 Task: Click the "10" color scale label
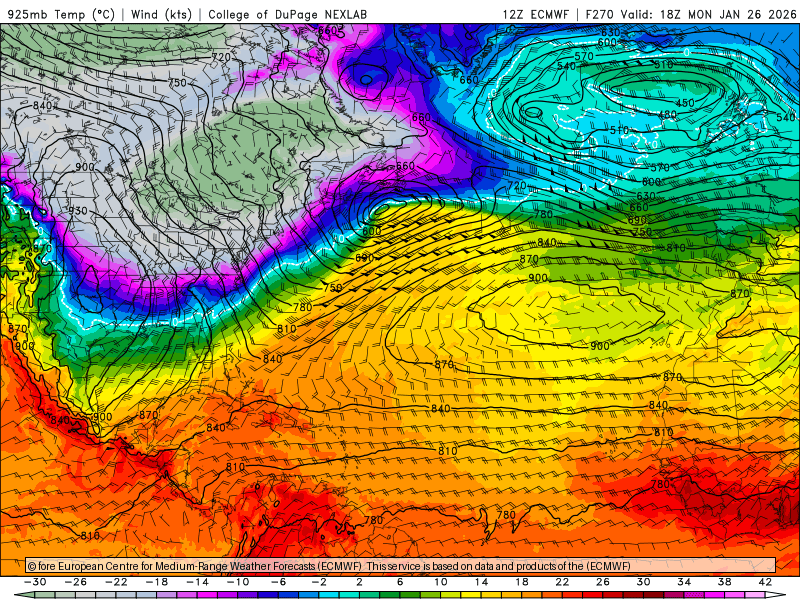coord(440,582)
